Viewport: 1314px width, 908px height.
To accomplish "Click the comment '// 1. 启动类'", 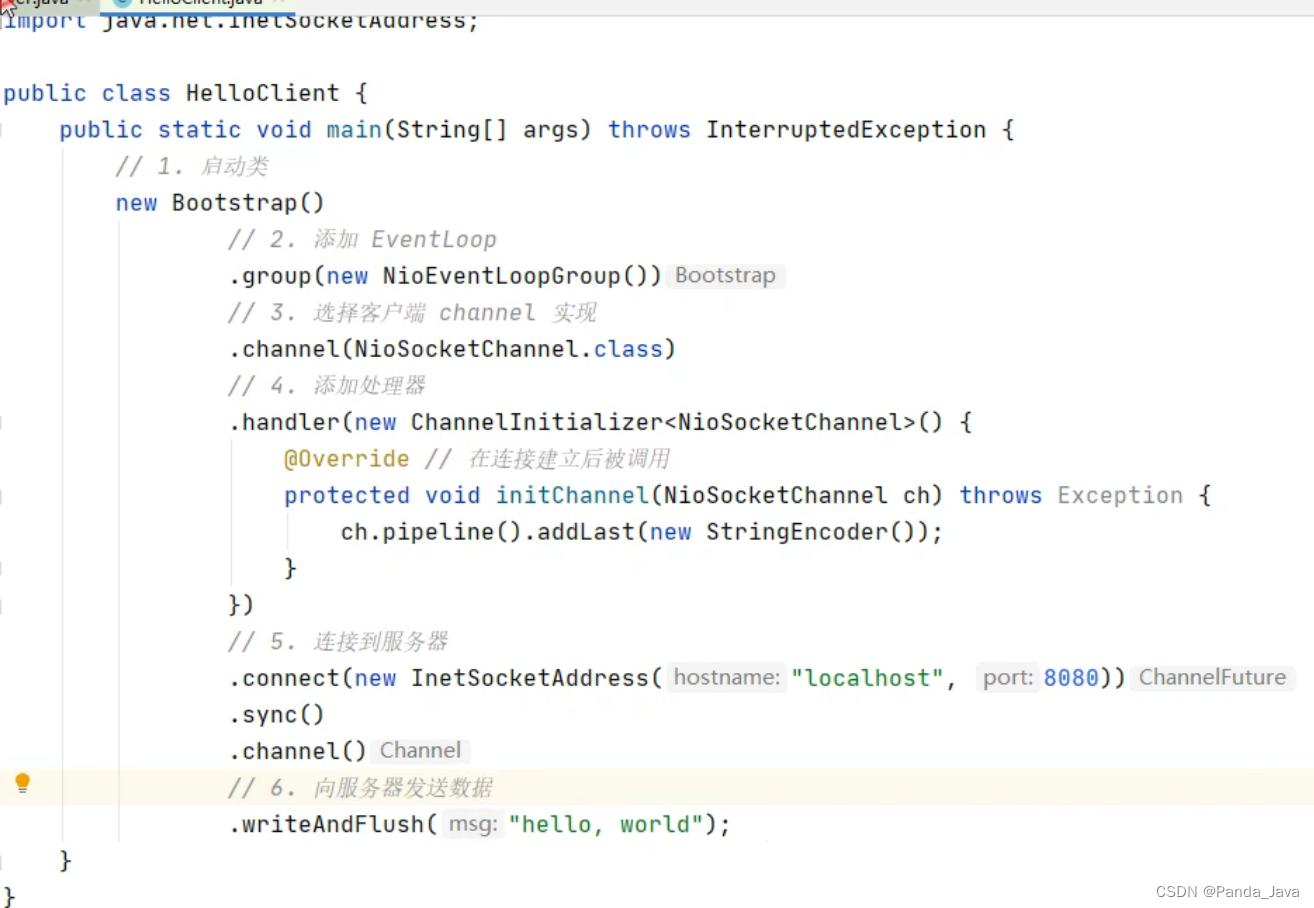I will click(x=192, y=166).
